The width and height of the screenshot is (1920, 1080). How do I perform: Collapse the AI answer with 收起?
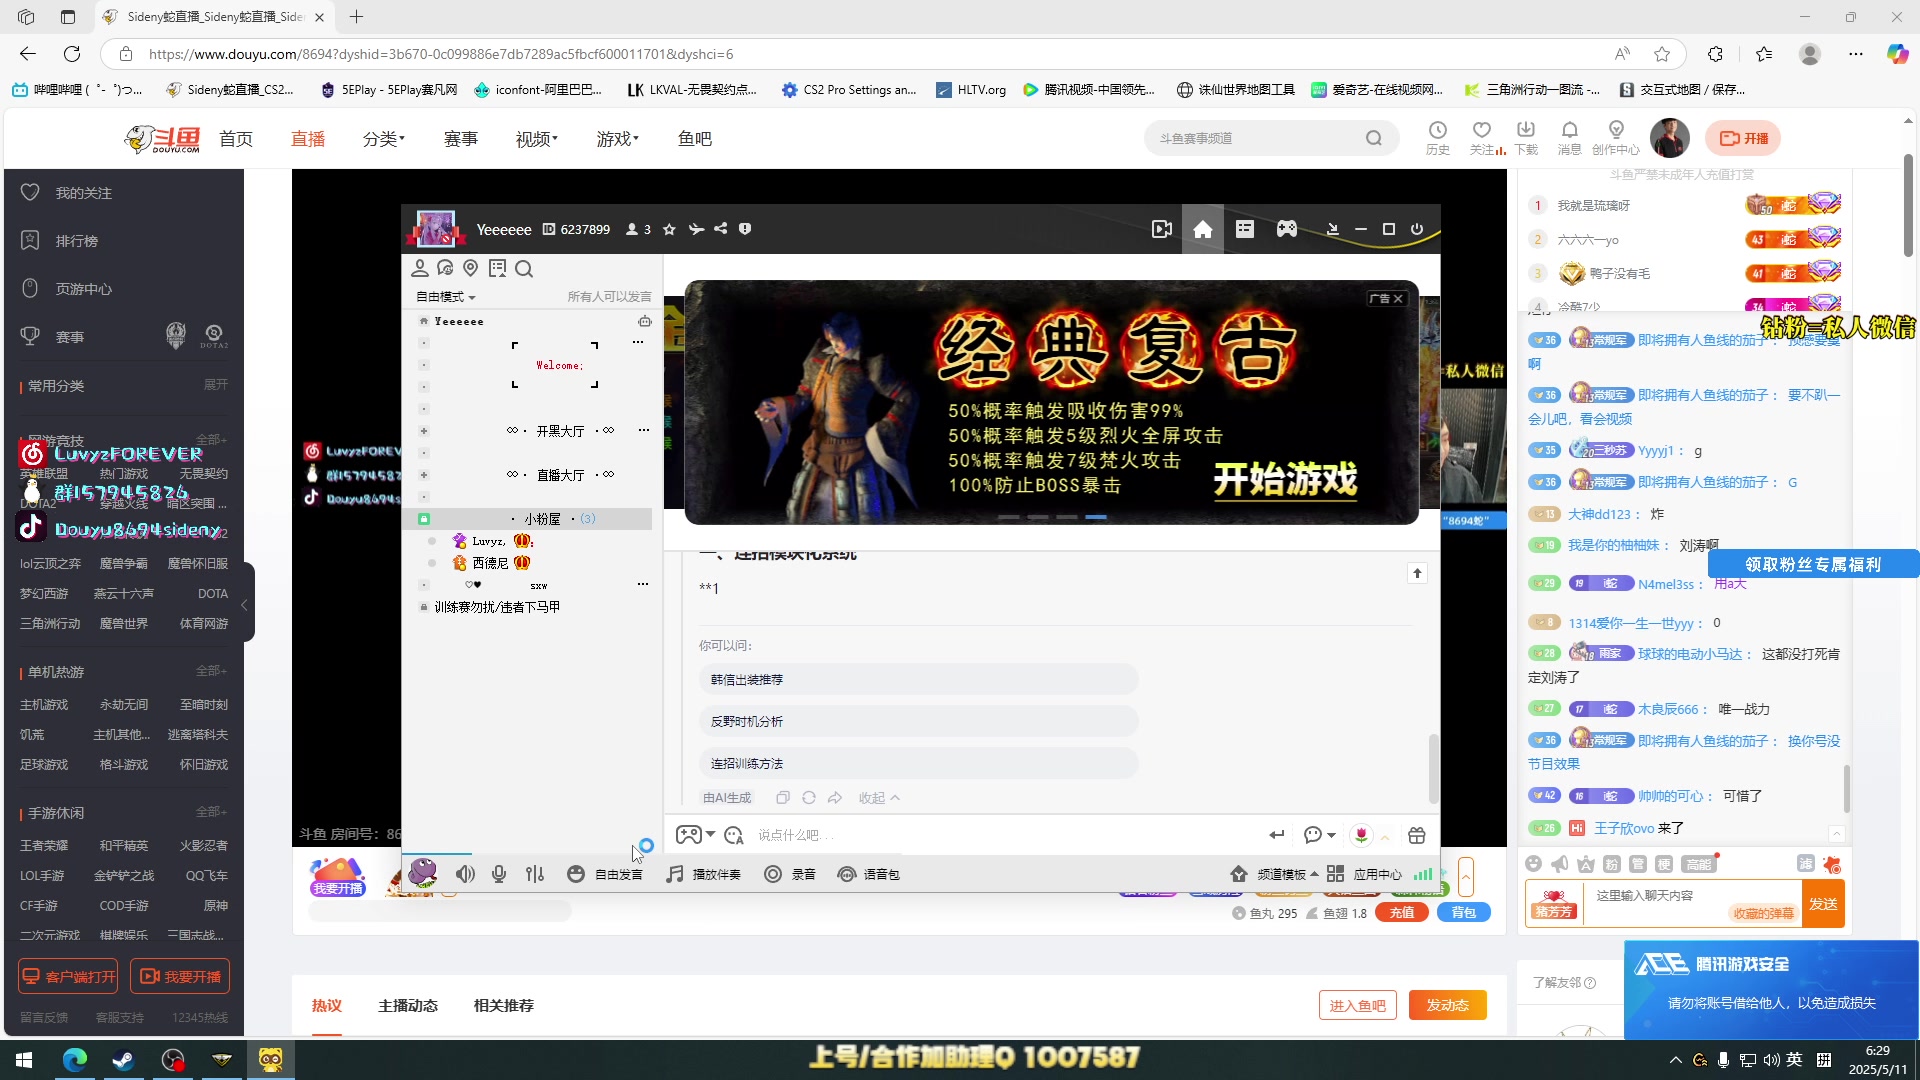[879, 797]
